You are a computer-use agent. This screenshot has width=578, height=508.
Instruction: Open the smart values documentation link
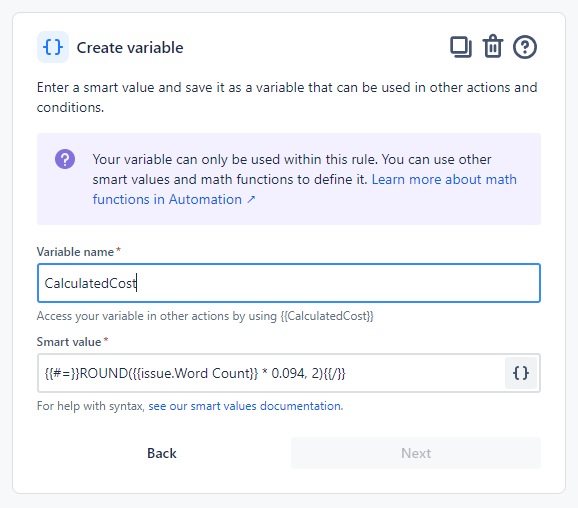point(246,406)
